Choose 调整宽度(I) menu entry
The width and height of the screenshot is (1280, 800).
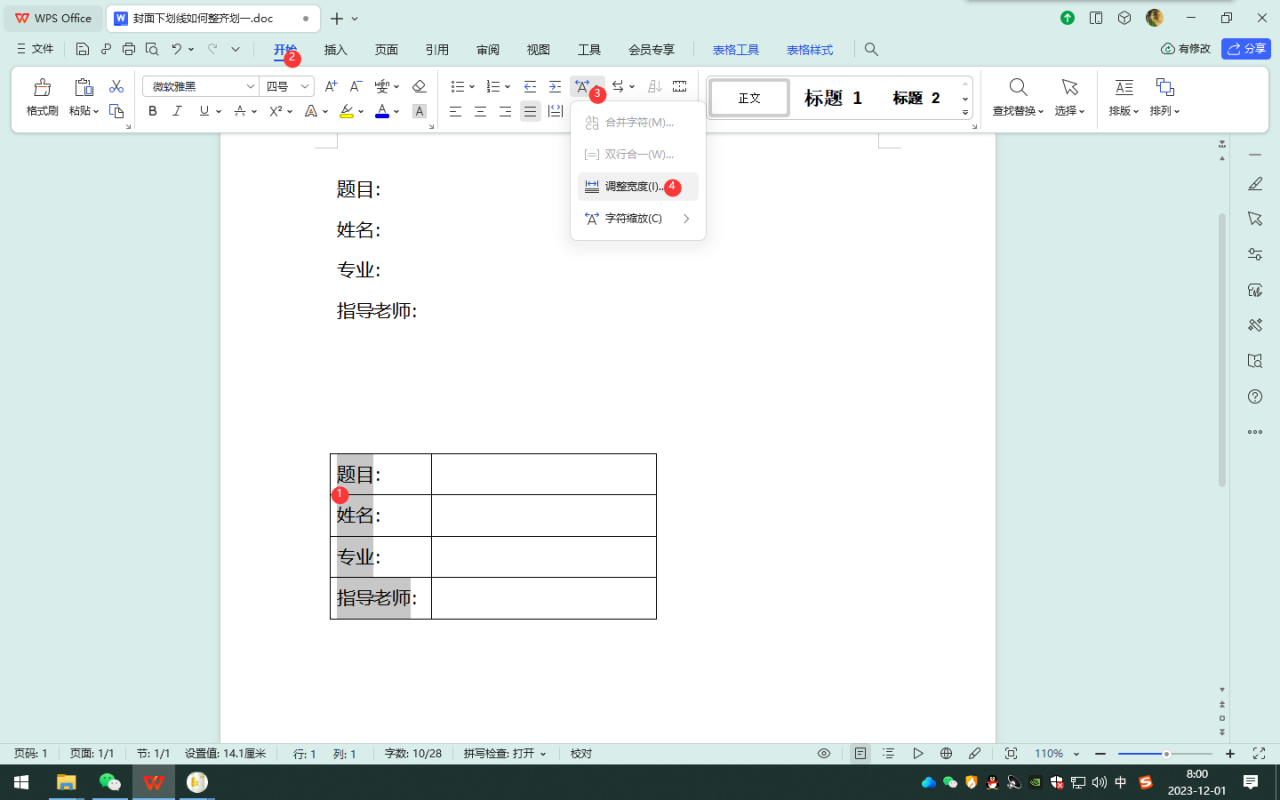click(638, 187)
